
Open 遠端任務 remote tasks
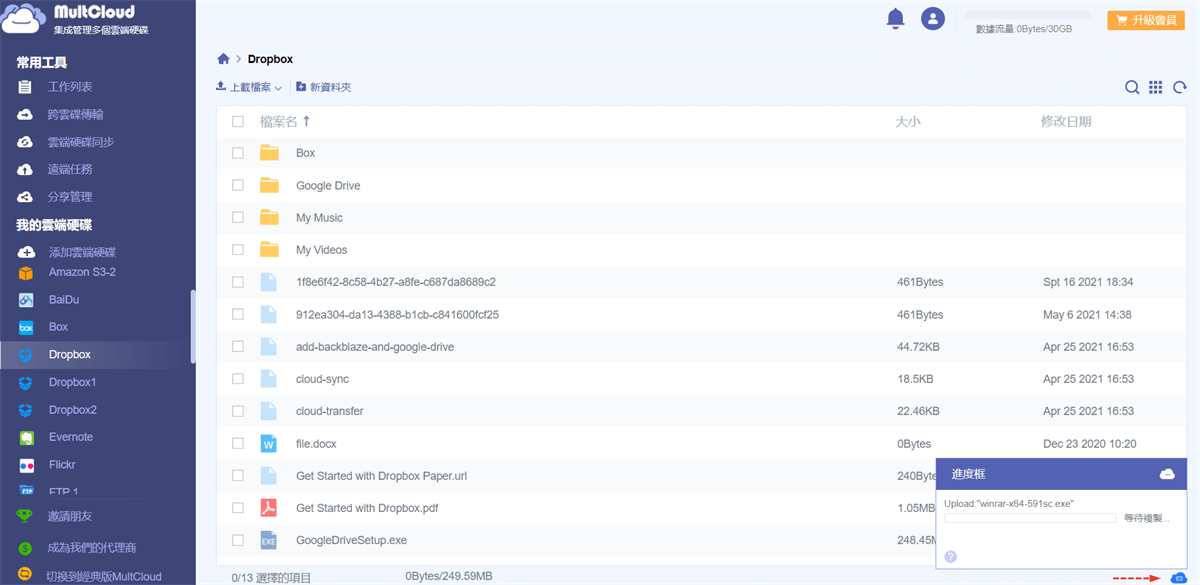[70, 170]
